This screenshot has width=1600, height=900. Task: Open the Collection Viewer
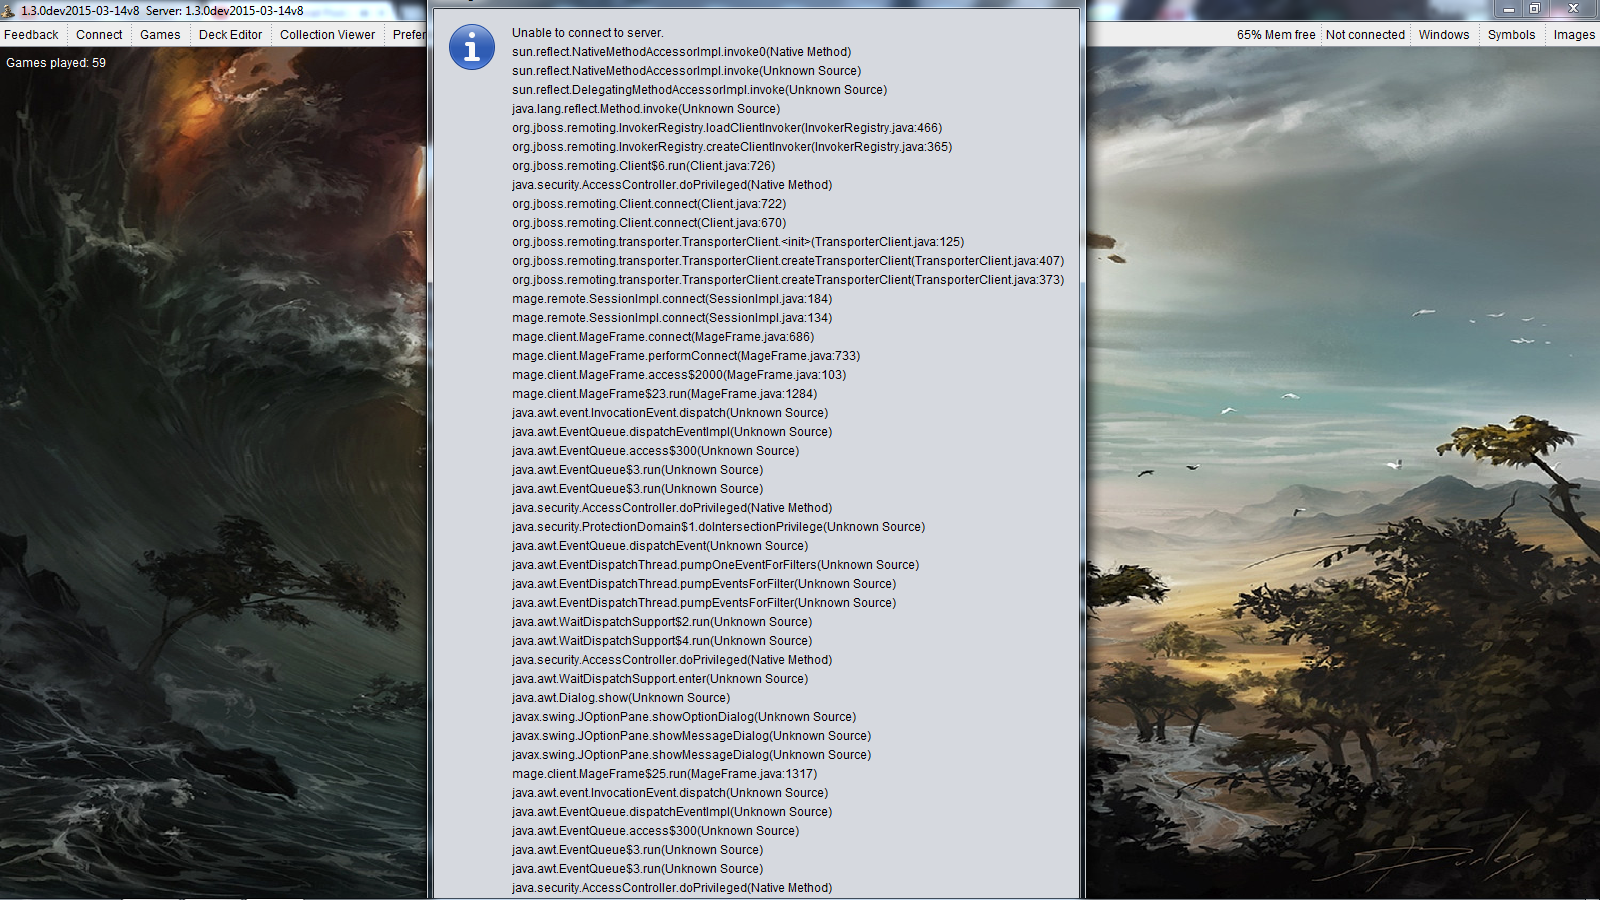click(327, 34)
